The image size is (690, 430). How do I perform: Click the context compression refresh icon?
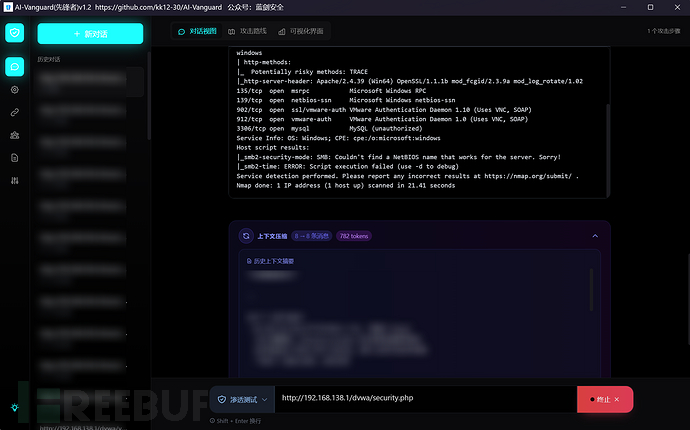(x=246, y=236)
